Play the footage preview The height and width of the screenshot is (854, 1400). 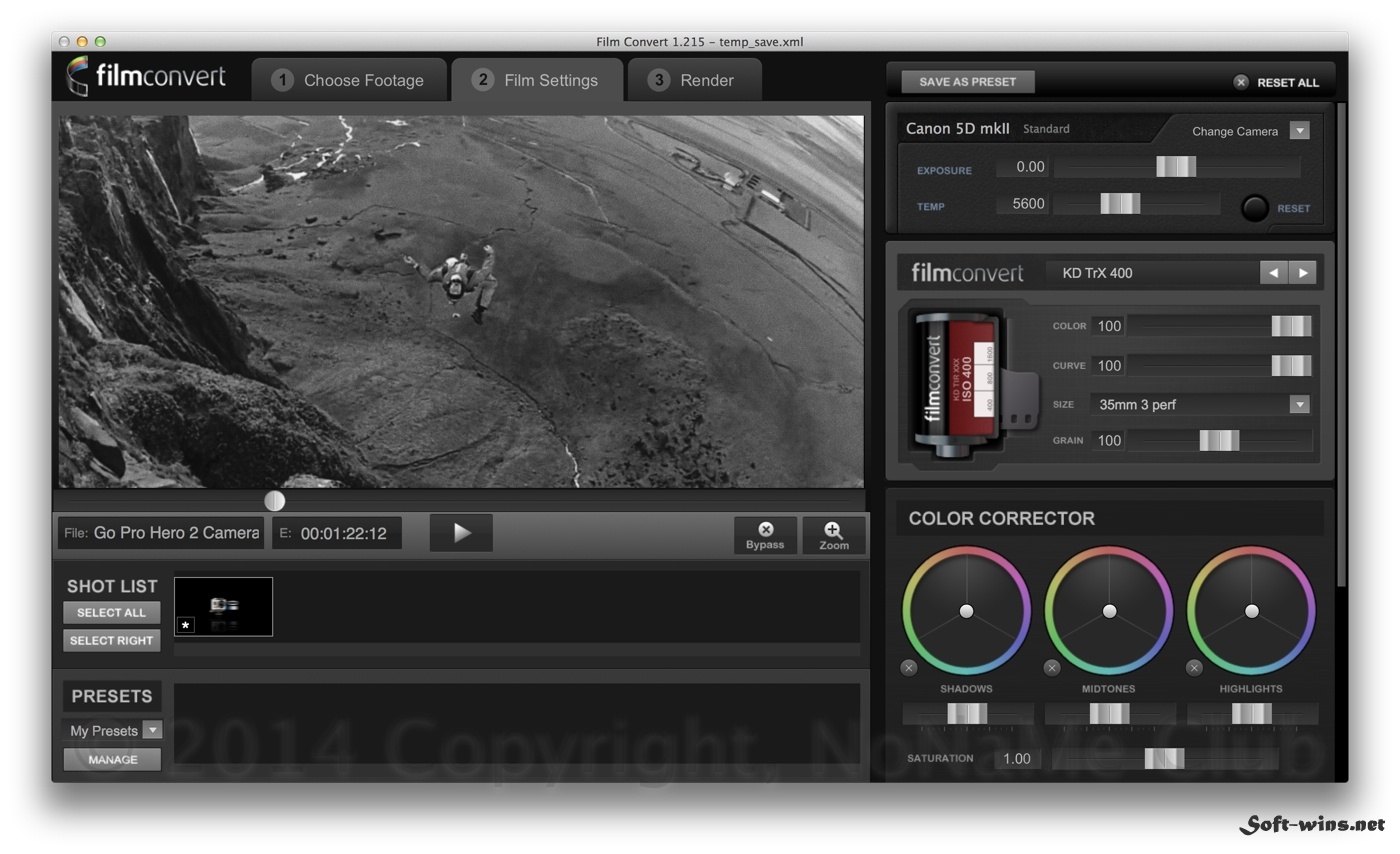pyautogui.click(x=461, y=533)
